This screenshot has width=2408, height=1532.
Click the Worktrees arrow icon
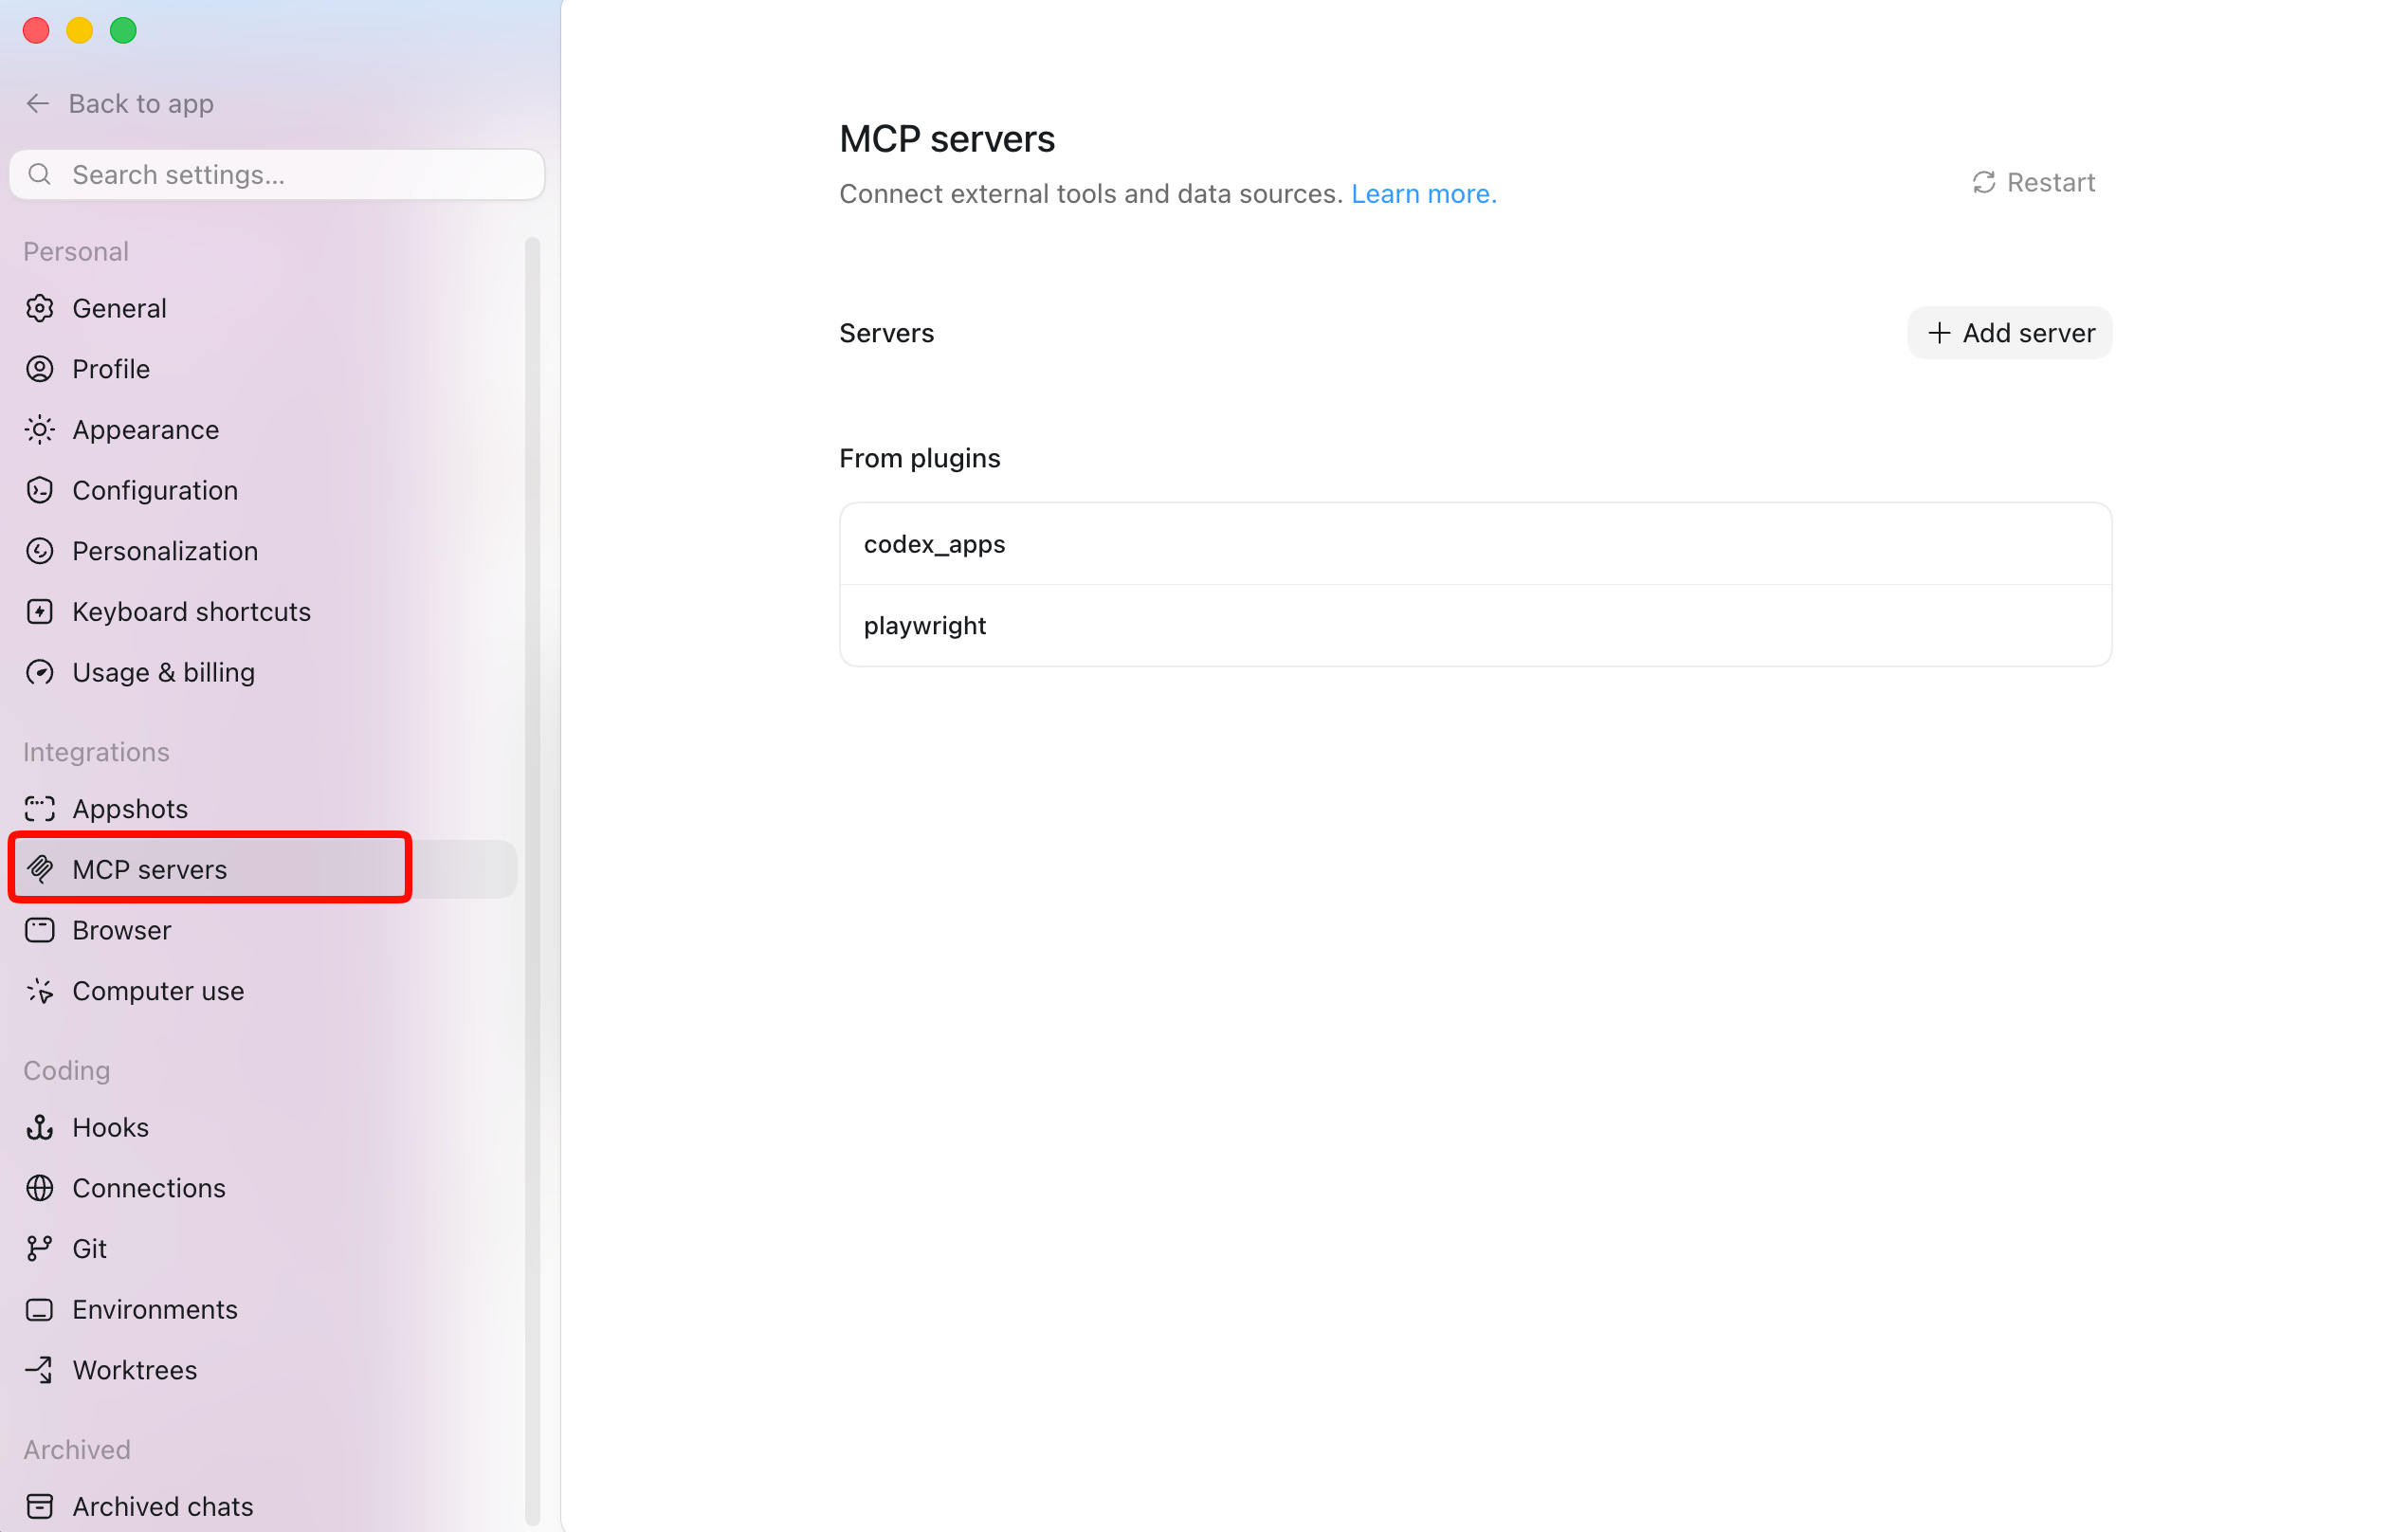[40, 1370]
